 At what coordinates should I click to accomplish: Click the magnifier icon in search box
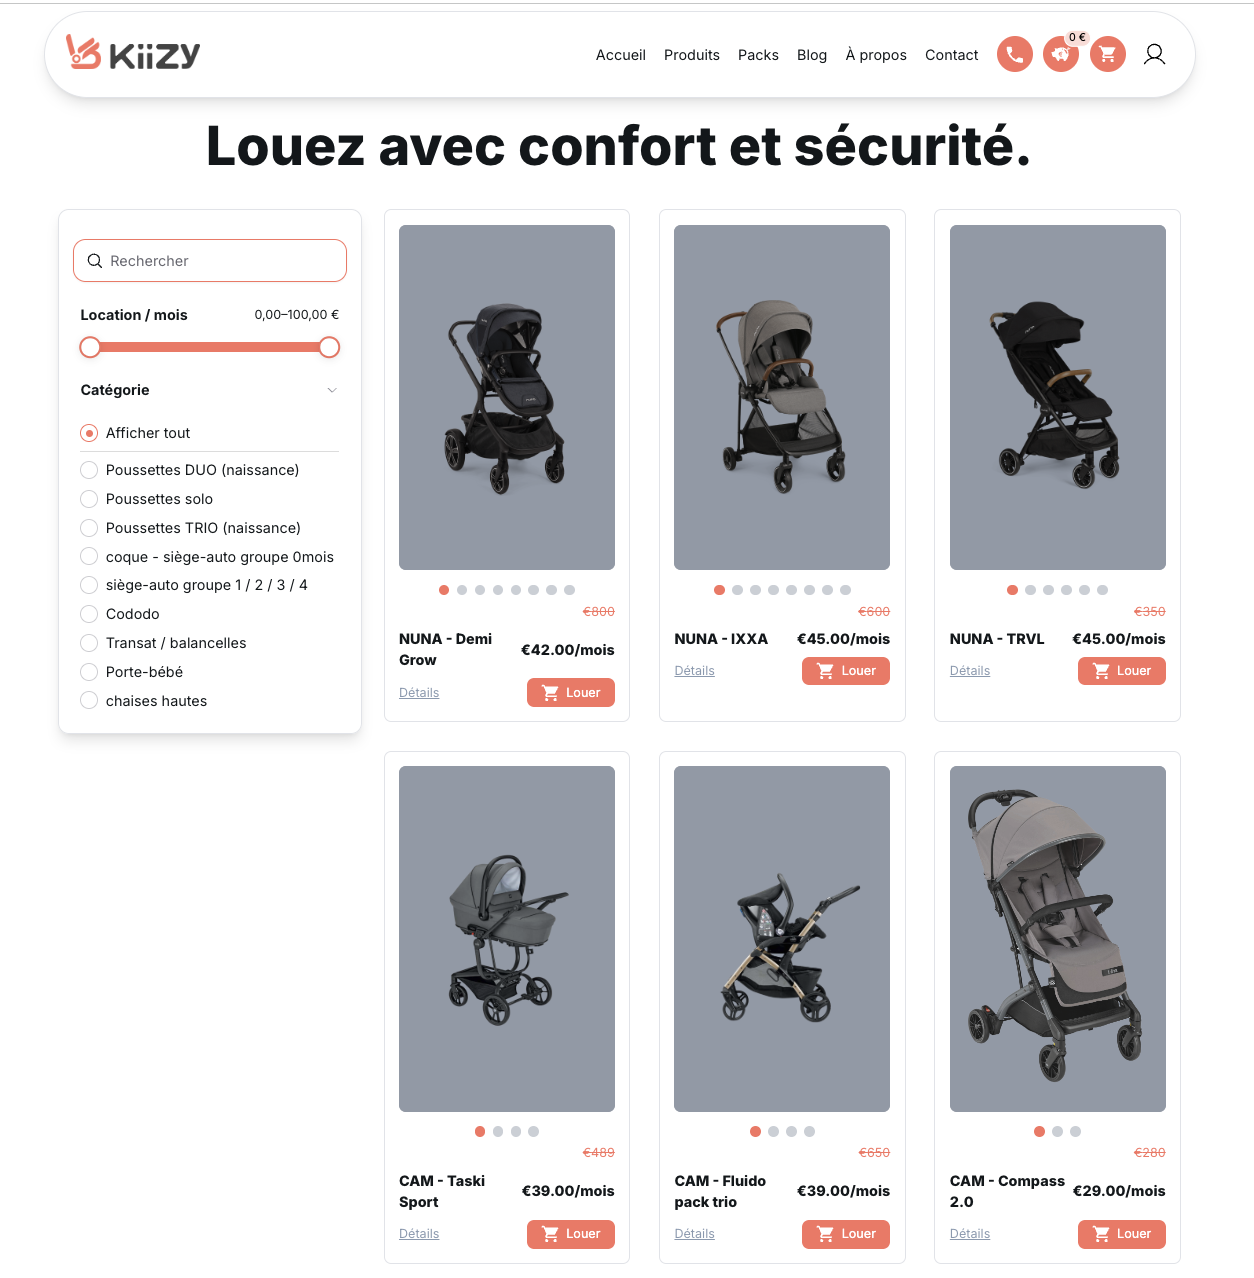pyautogui.click(x=95, y=261)
